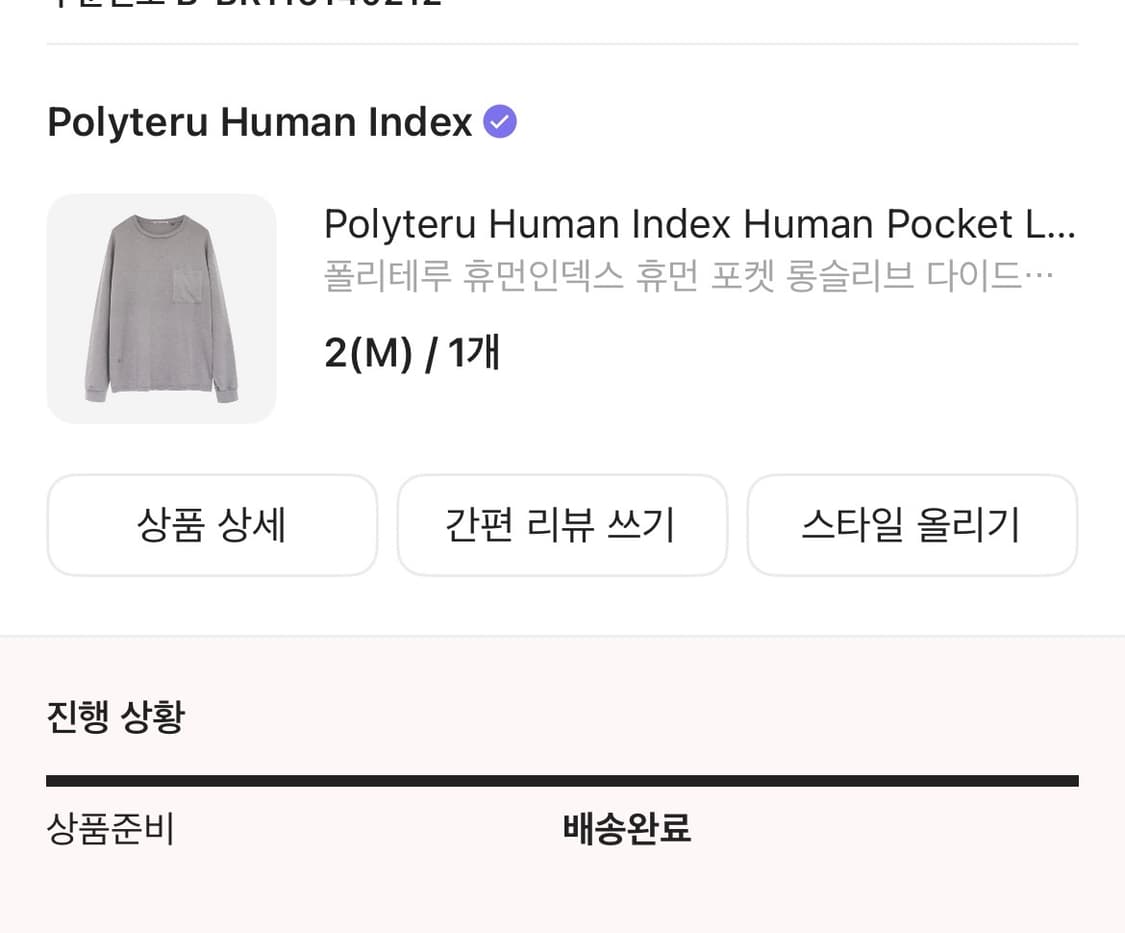Click the purple verified checkmark badge
This screenshot has height=933, width=1125.
click(x=500, y=122)
